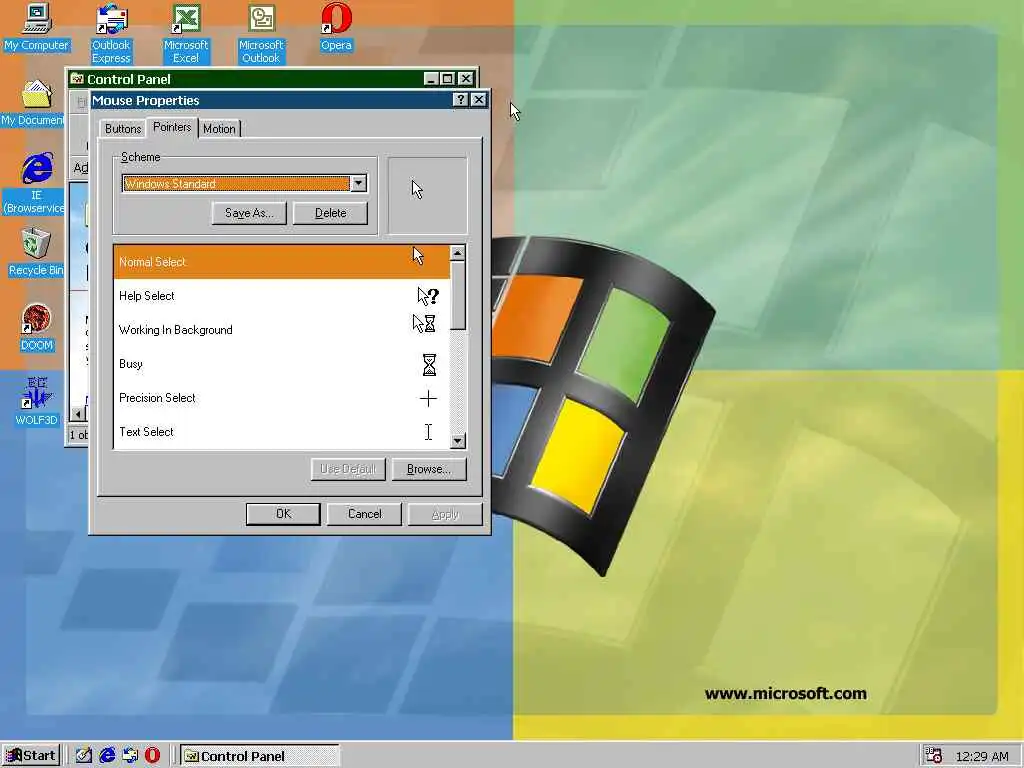This screenshot has width=1024, height=768.
Task: Select Text Select pointer row
Action: (281, 432)
